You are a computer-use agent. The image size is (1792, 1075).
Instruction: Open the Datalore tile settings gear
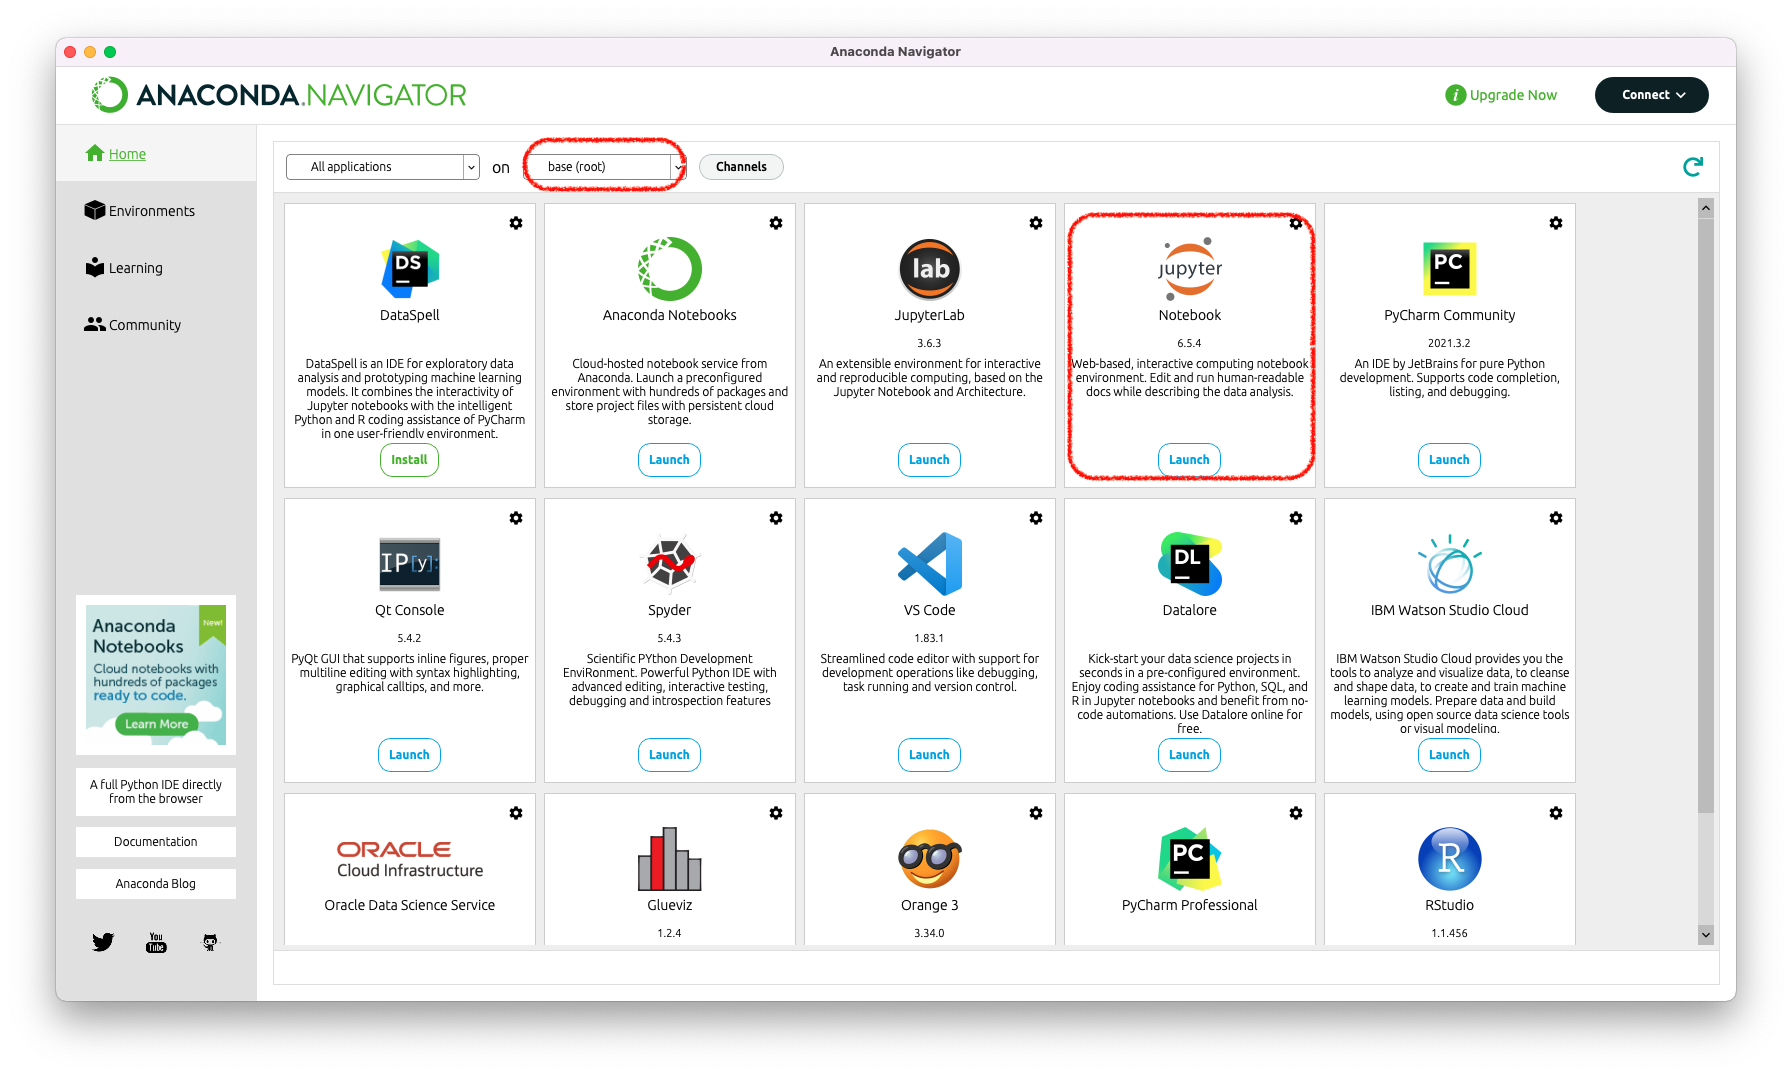1296,518
